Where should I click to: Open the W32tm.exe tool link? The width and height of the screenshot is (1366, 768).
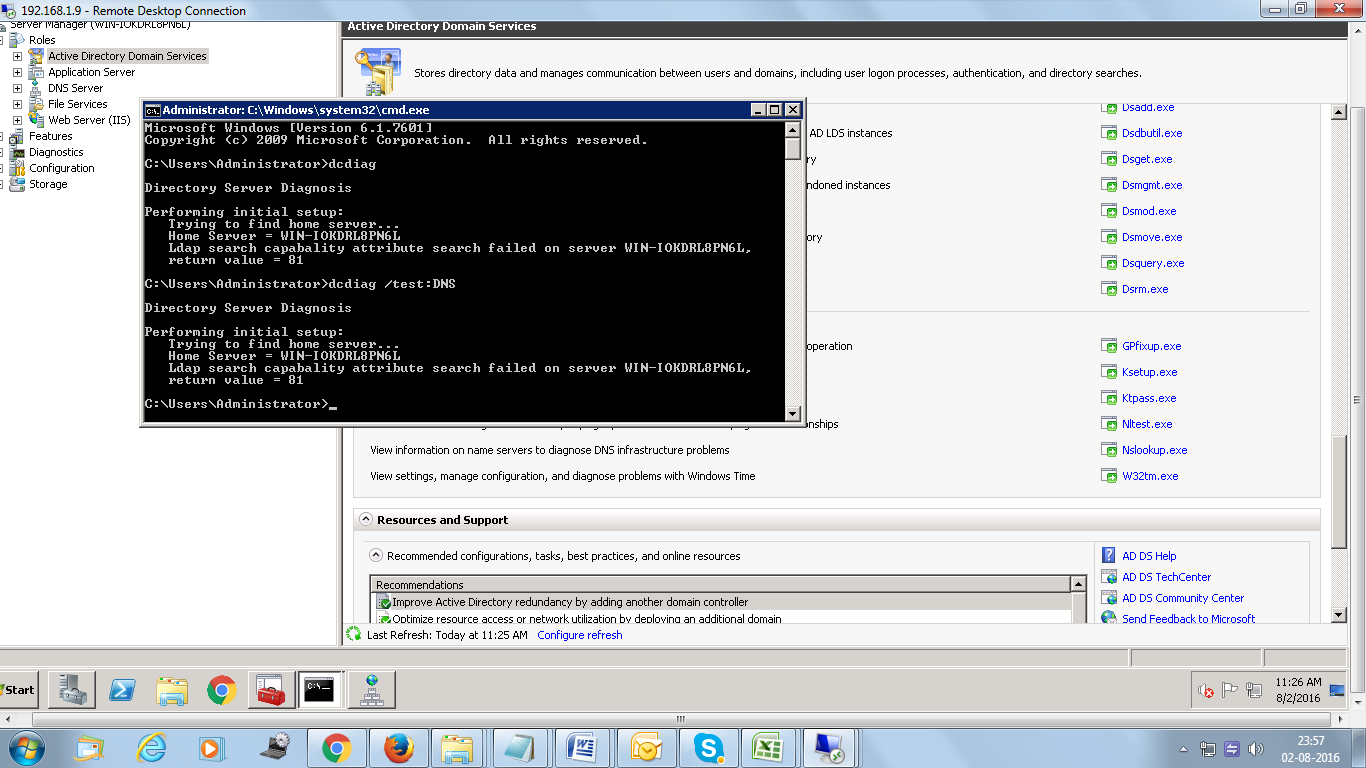(x=1150, y=476)
